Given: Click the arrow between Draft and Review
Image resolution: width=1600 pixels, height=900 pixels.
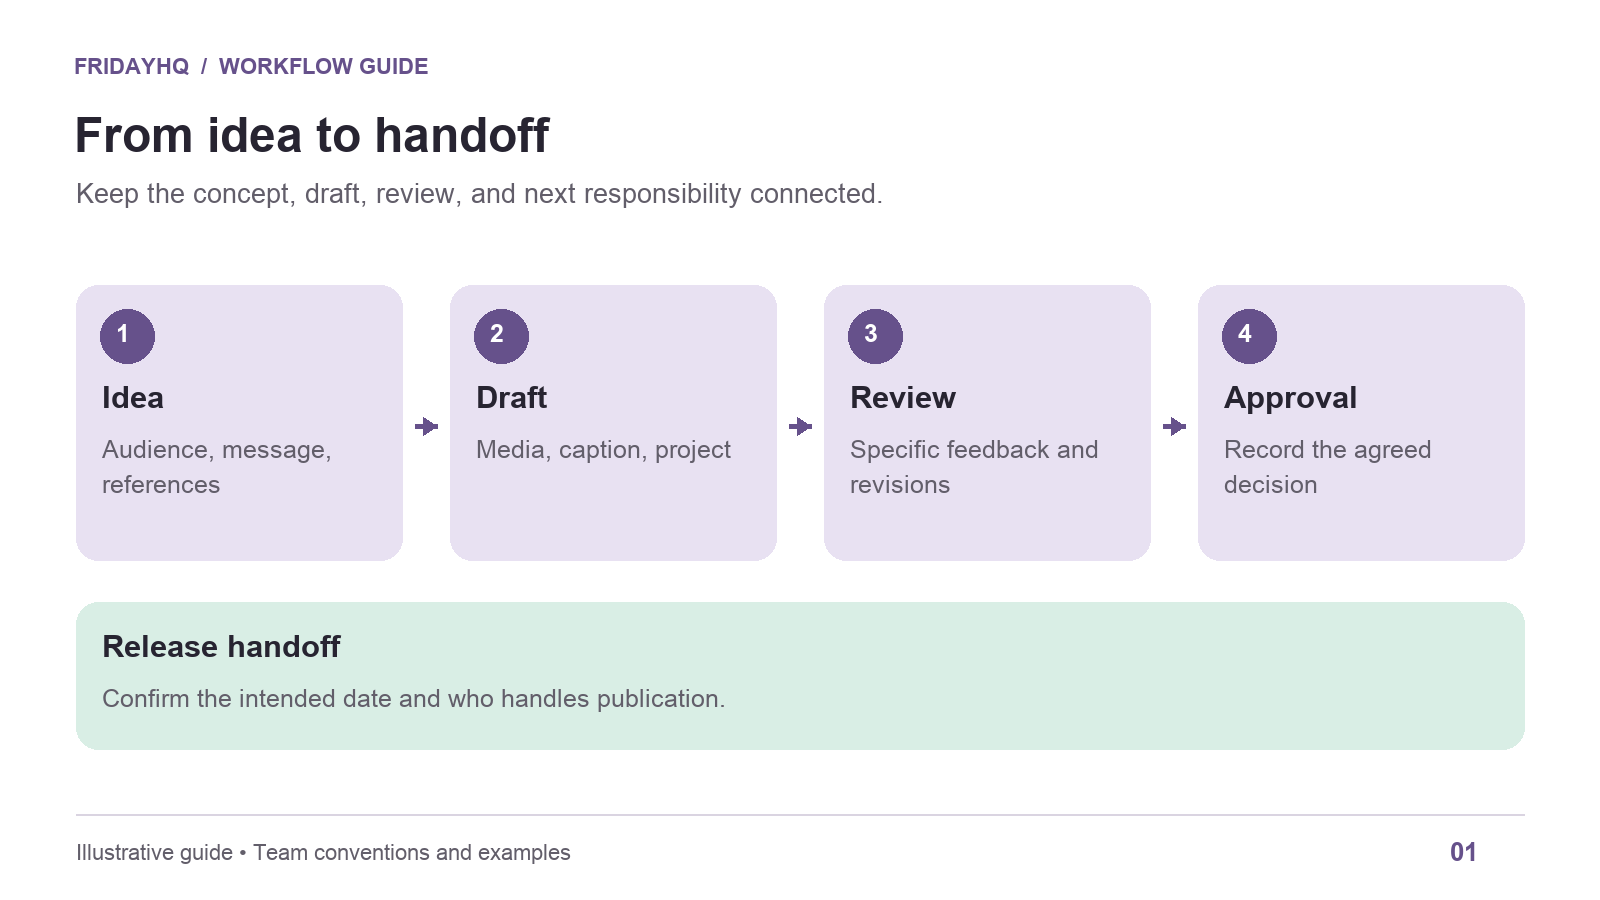Looking at the screenshot, I should click(x=801, y=427).
